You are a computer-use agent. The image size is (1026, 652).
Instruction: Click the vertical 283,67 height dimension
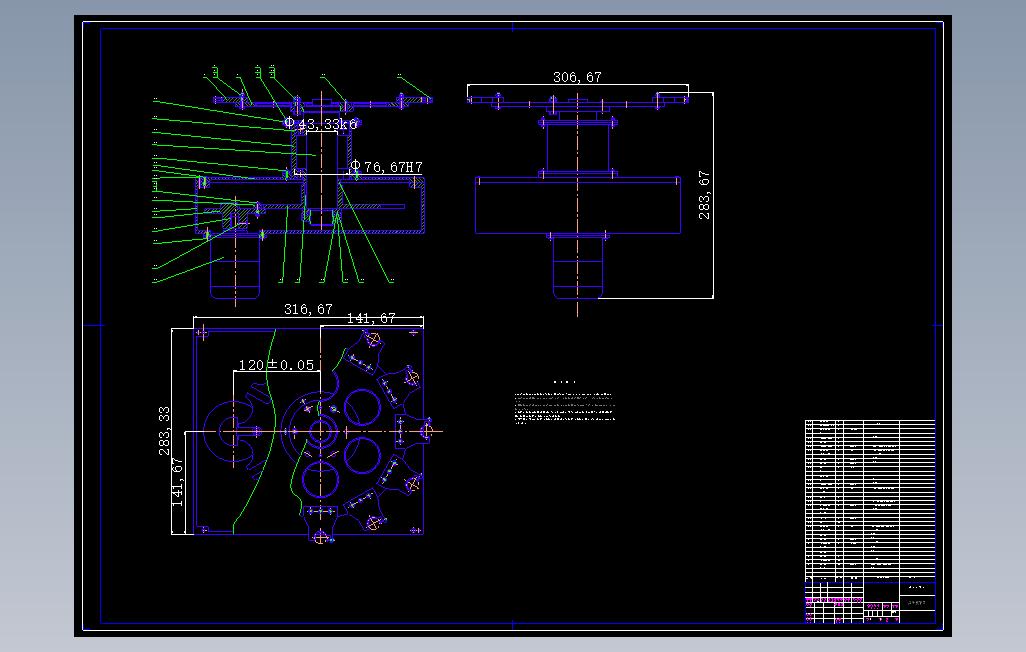(704, 195)
